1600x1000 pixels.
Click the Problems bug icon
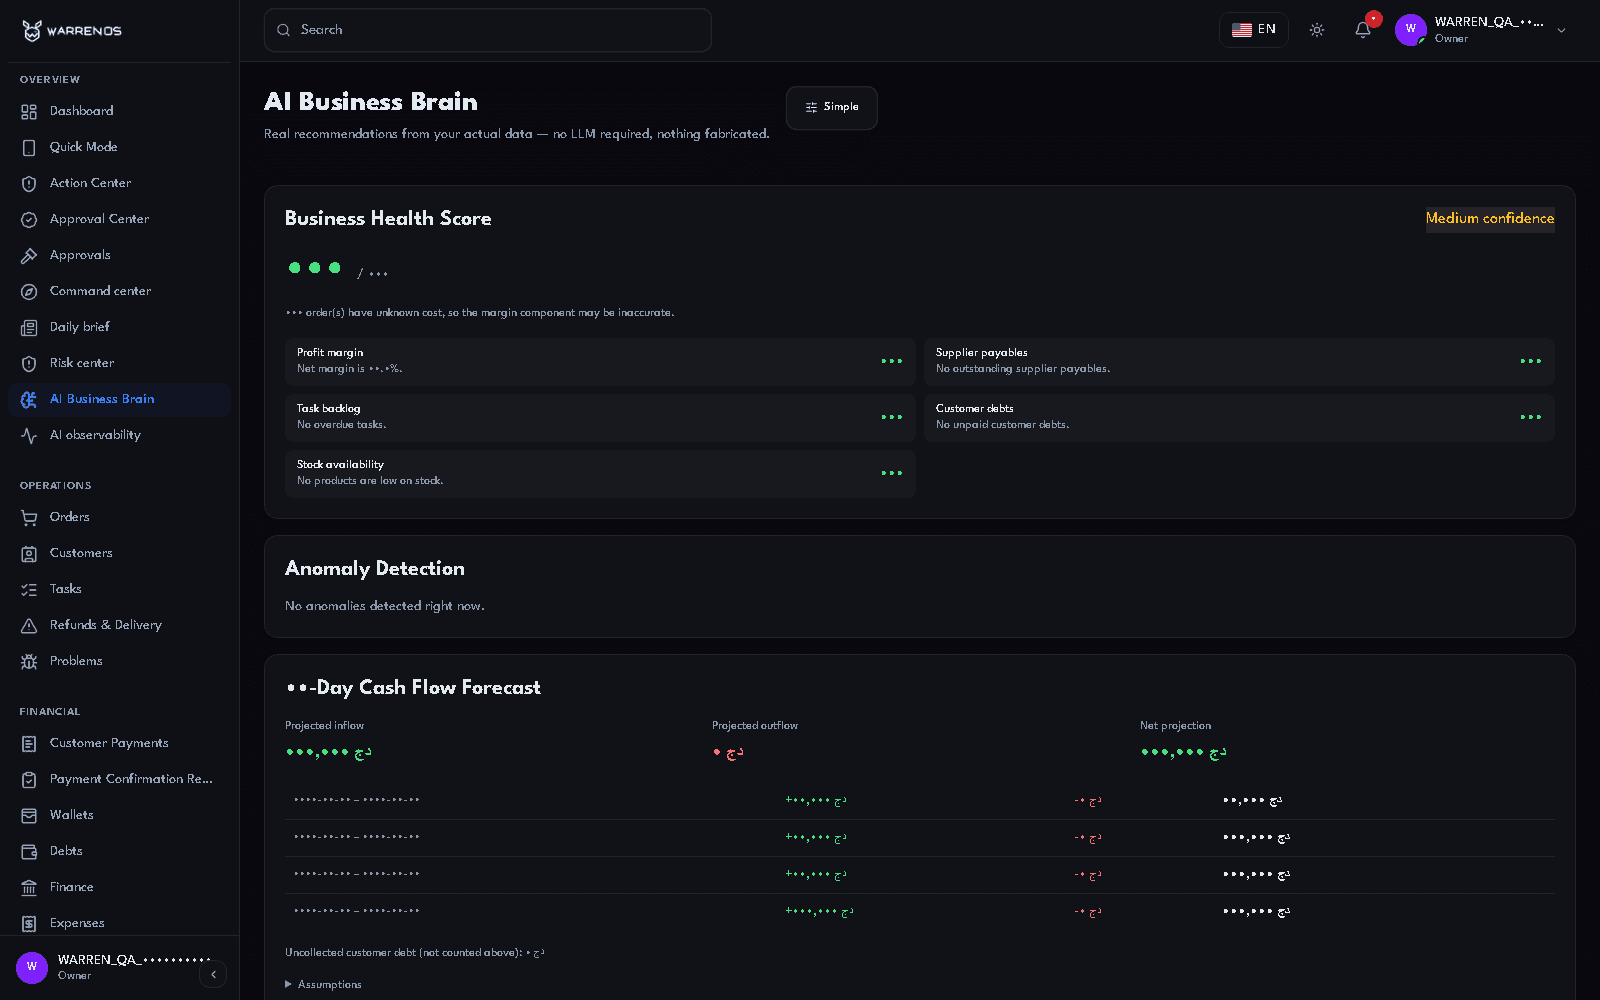coord(29,661)
